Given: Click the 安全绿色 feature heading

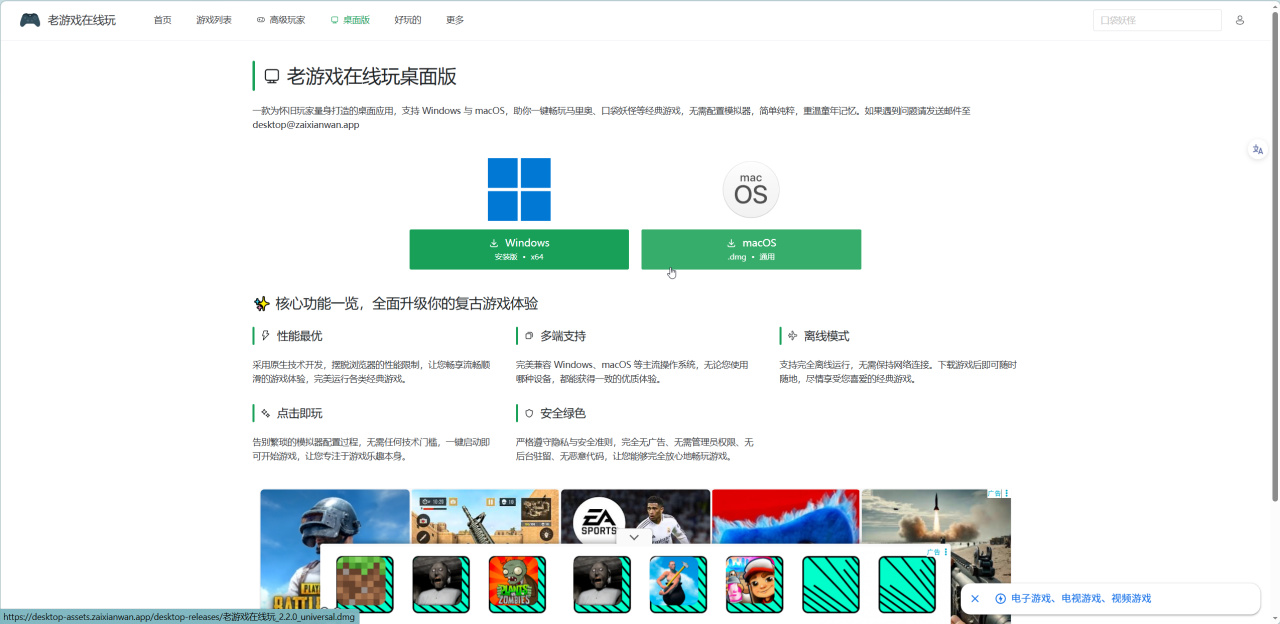Looking at the screenshot, I should pos(563,413).
